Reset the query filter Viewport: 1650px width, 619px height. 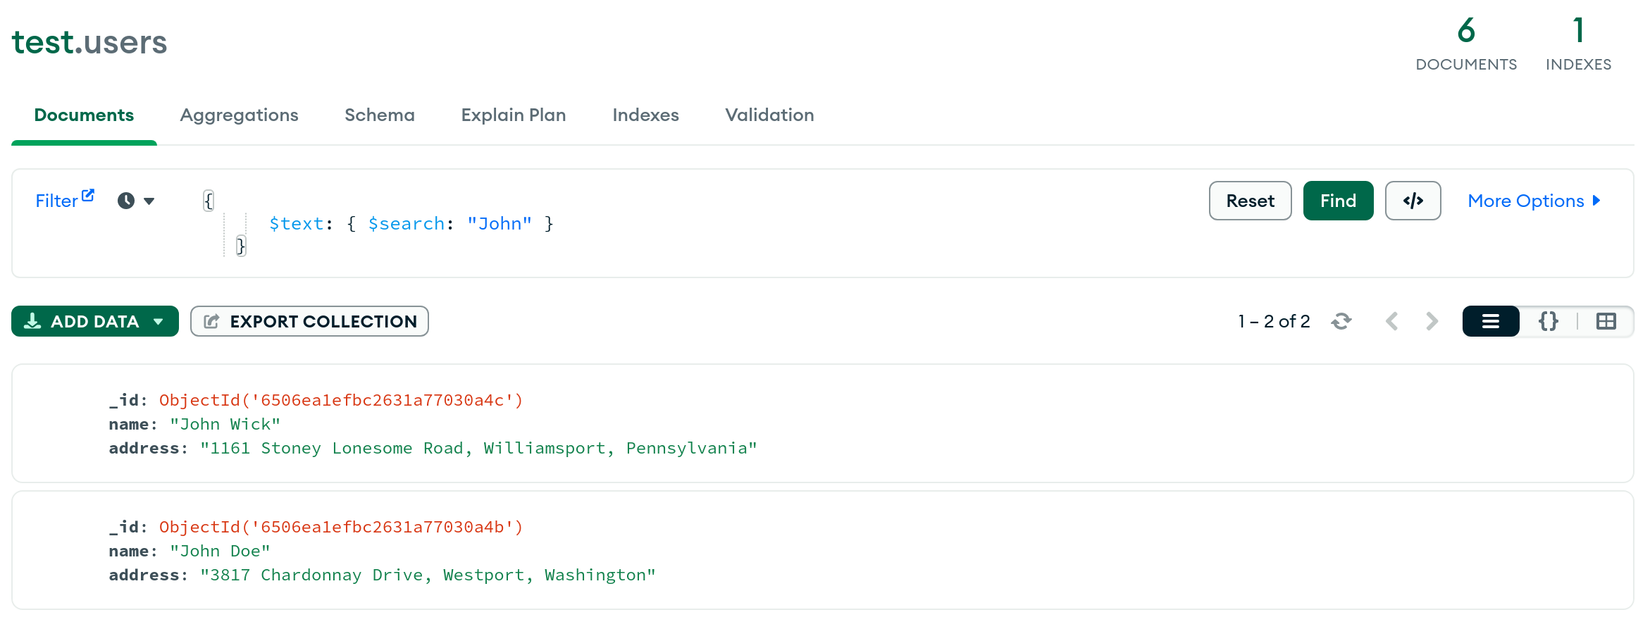[1250, 201]
